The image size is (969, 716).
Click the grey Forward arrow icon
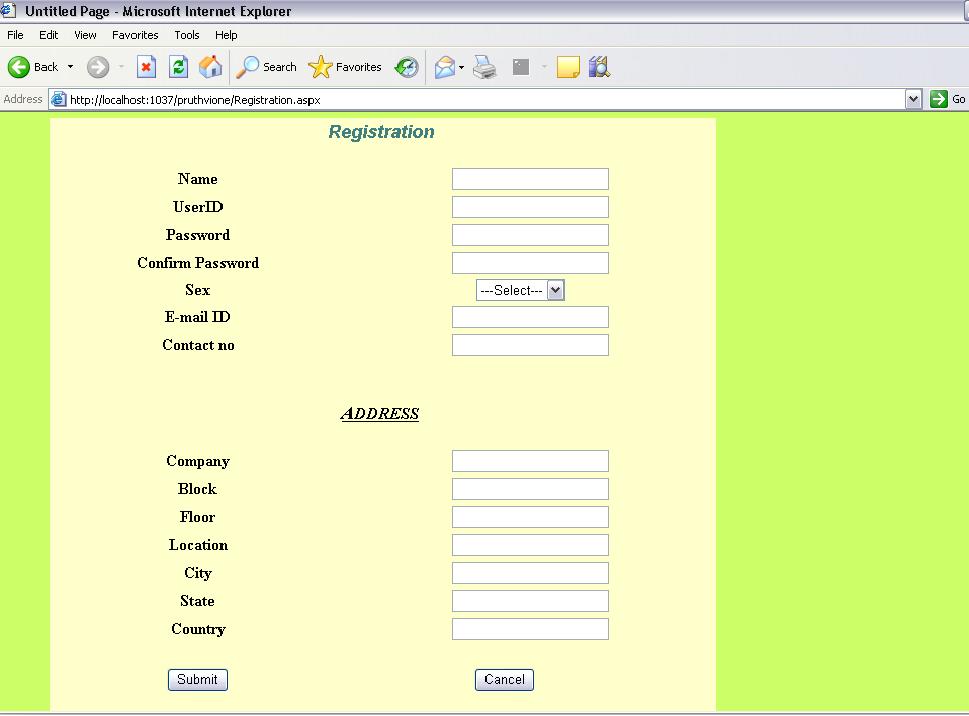click(98, 67)
